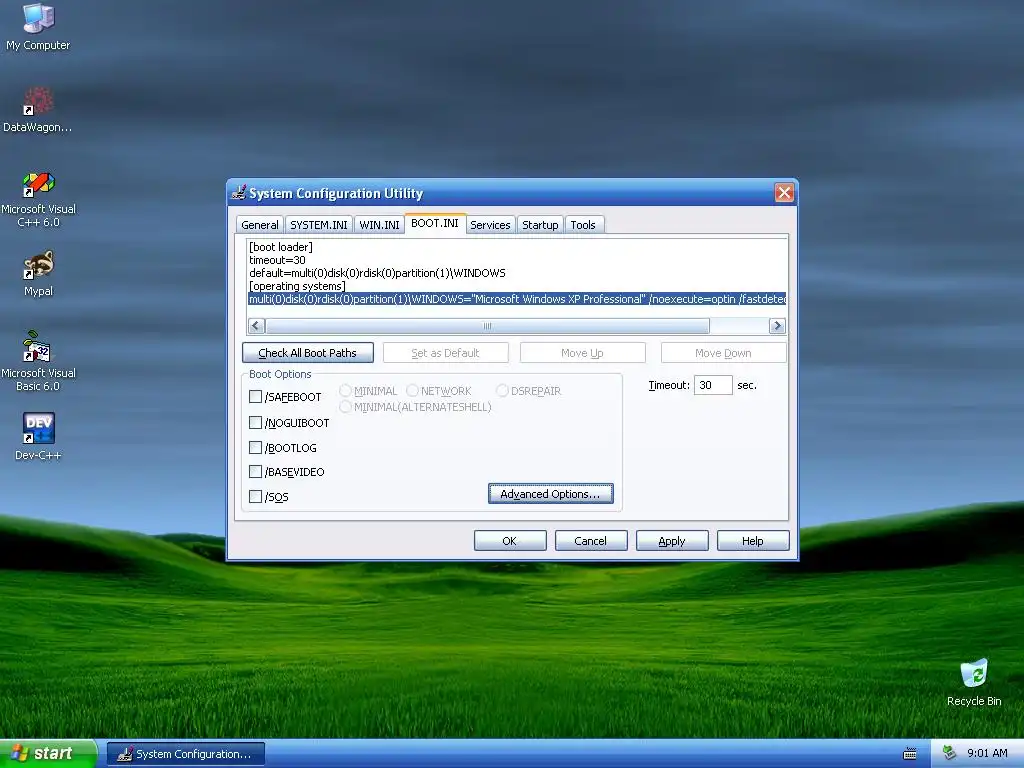Open the Recycle Bin icon
This screenshot has width=1024, height=768.
tap(974, 682)
